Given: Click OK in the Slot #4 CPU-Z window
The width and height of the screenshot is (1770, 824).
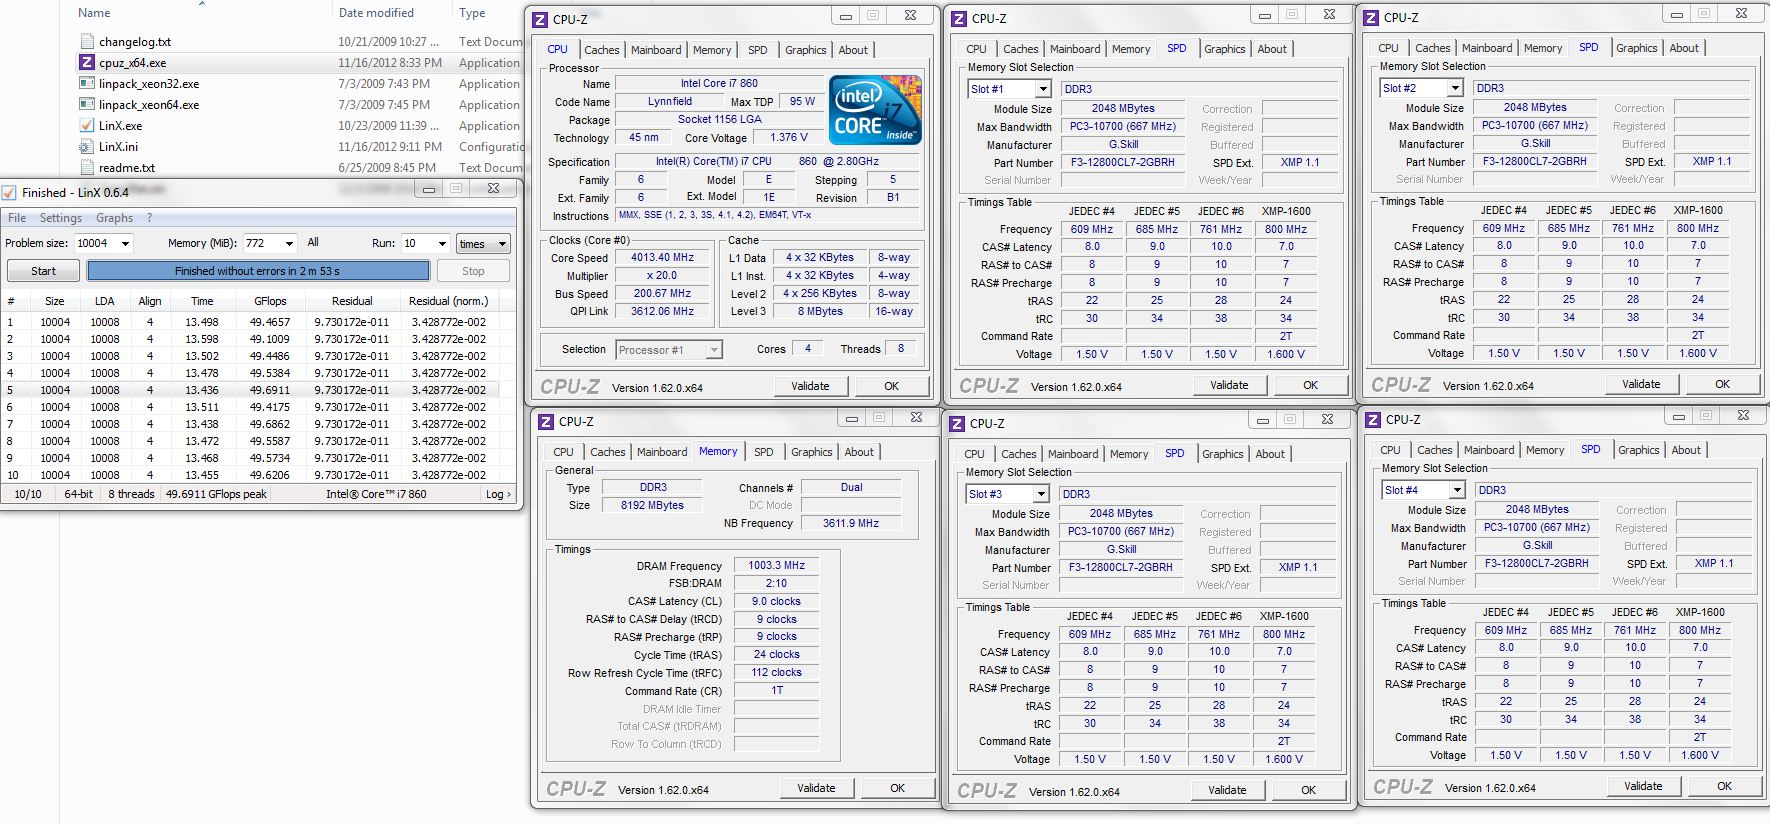Looking at the screenshot, I should pos(1725,786).
